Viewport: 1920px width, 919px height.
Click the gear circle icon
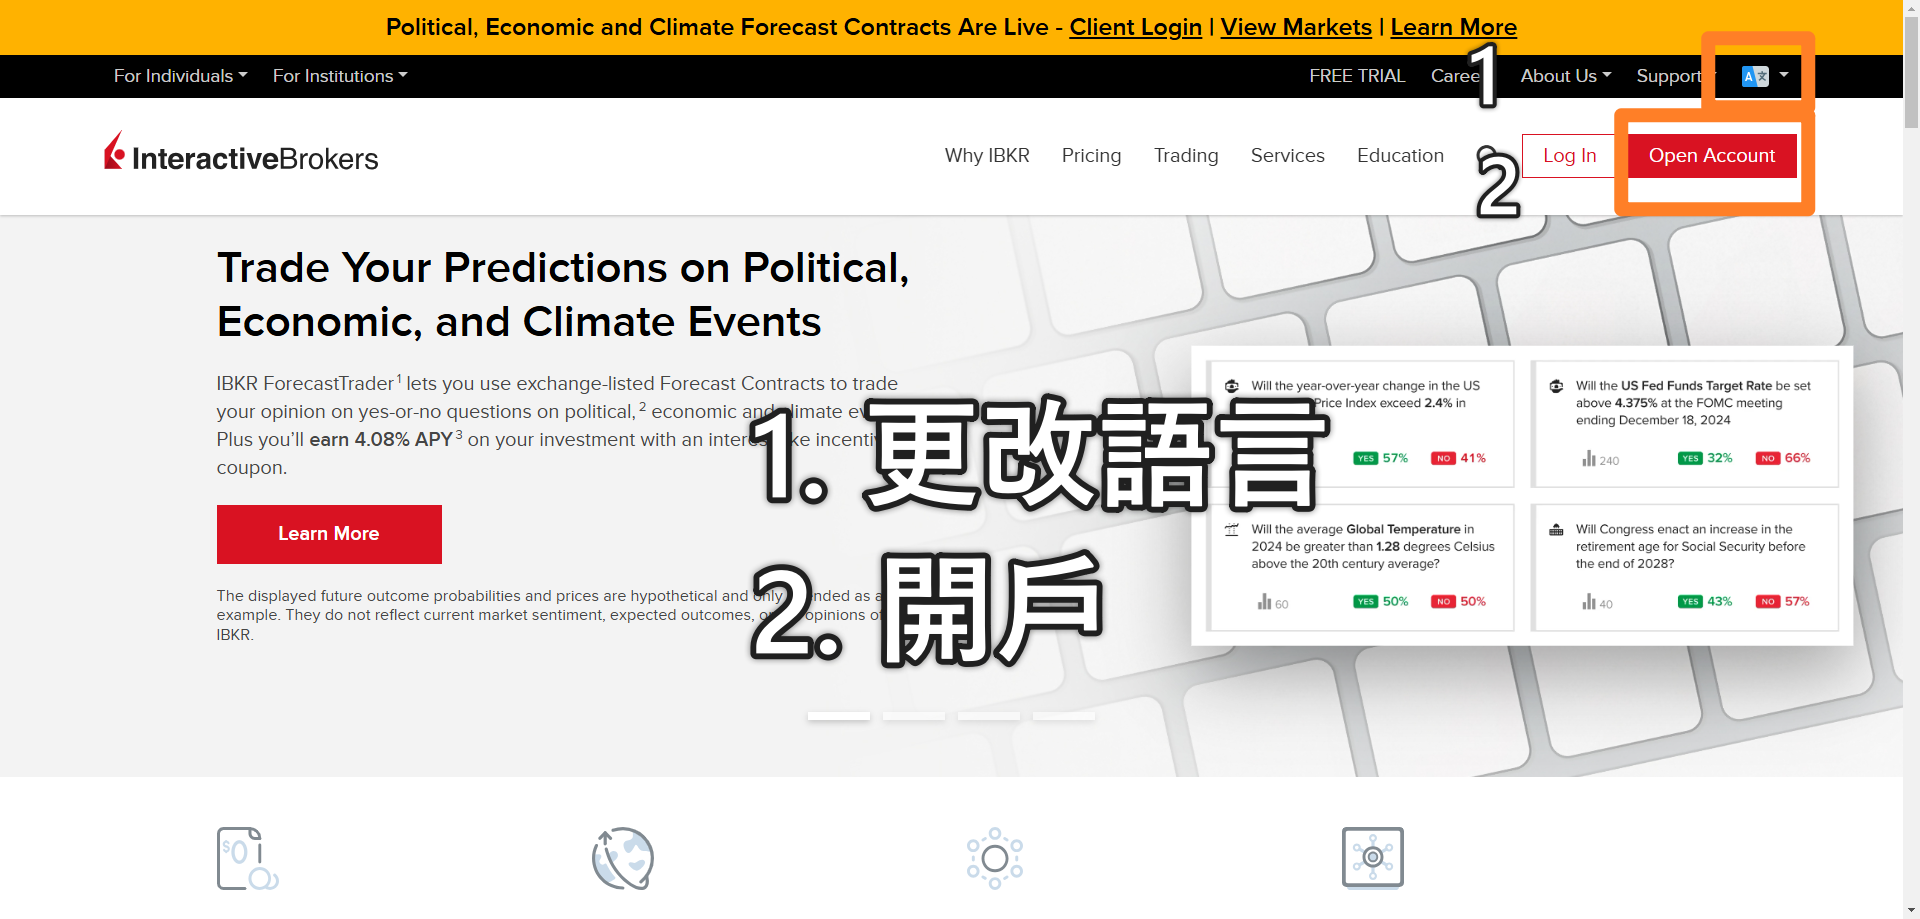[x=995, y=858]
